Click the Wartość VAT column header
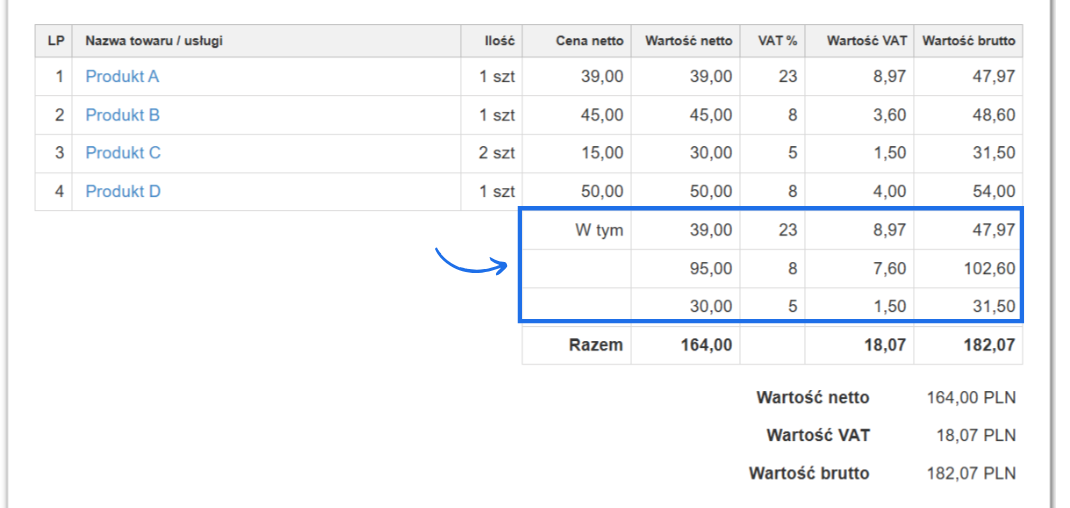The width and height of the screenshot is (1070, 508). pos(866,41)
